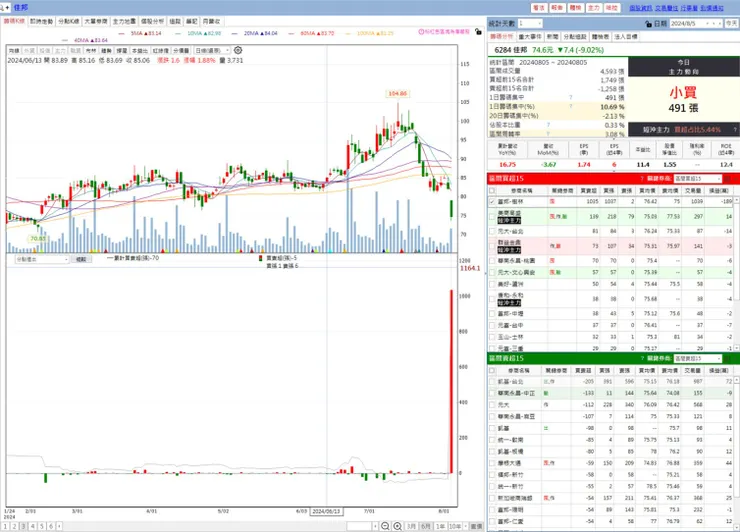Toggle the 撐壓 indicator button

pyautogui.click(x=122, y=51)
